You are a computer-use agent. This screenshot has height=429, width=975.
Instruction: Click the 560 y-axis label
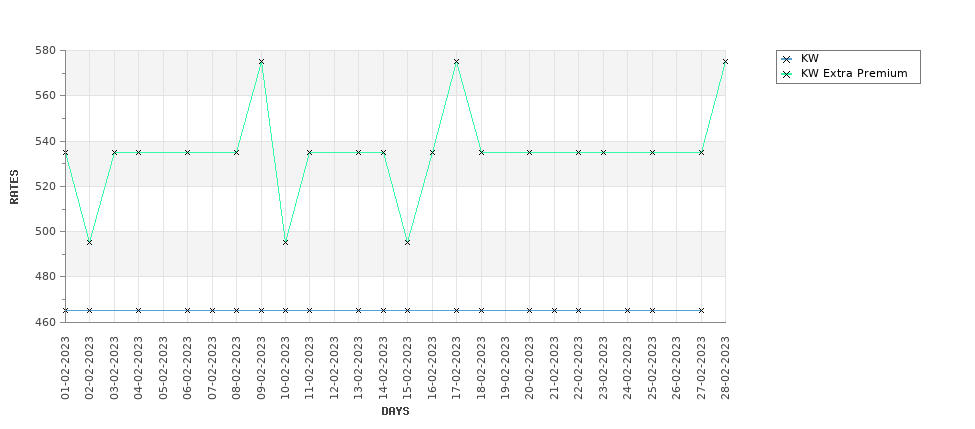coord(47,96)
